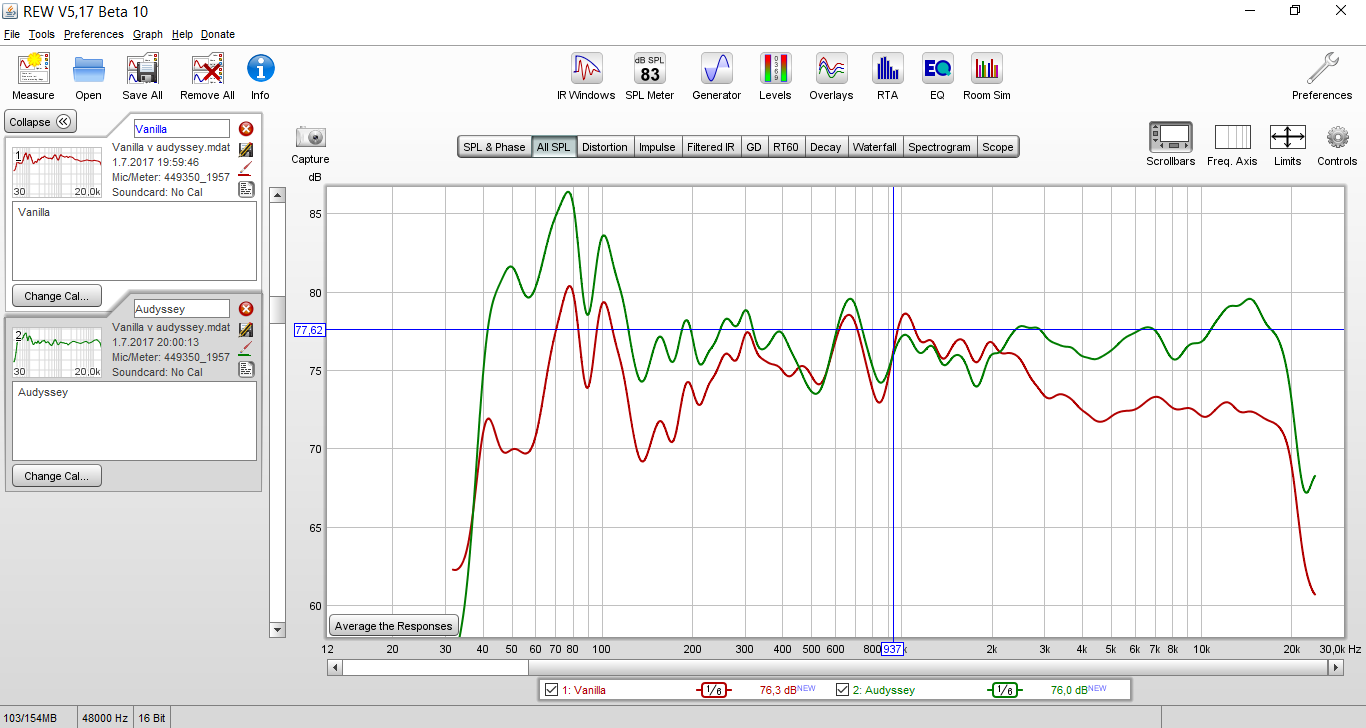Open the Preferences menu
Image resolution: width=1366 pixels, height=728 pixels.
point(94,34)
